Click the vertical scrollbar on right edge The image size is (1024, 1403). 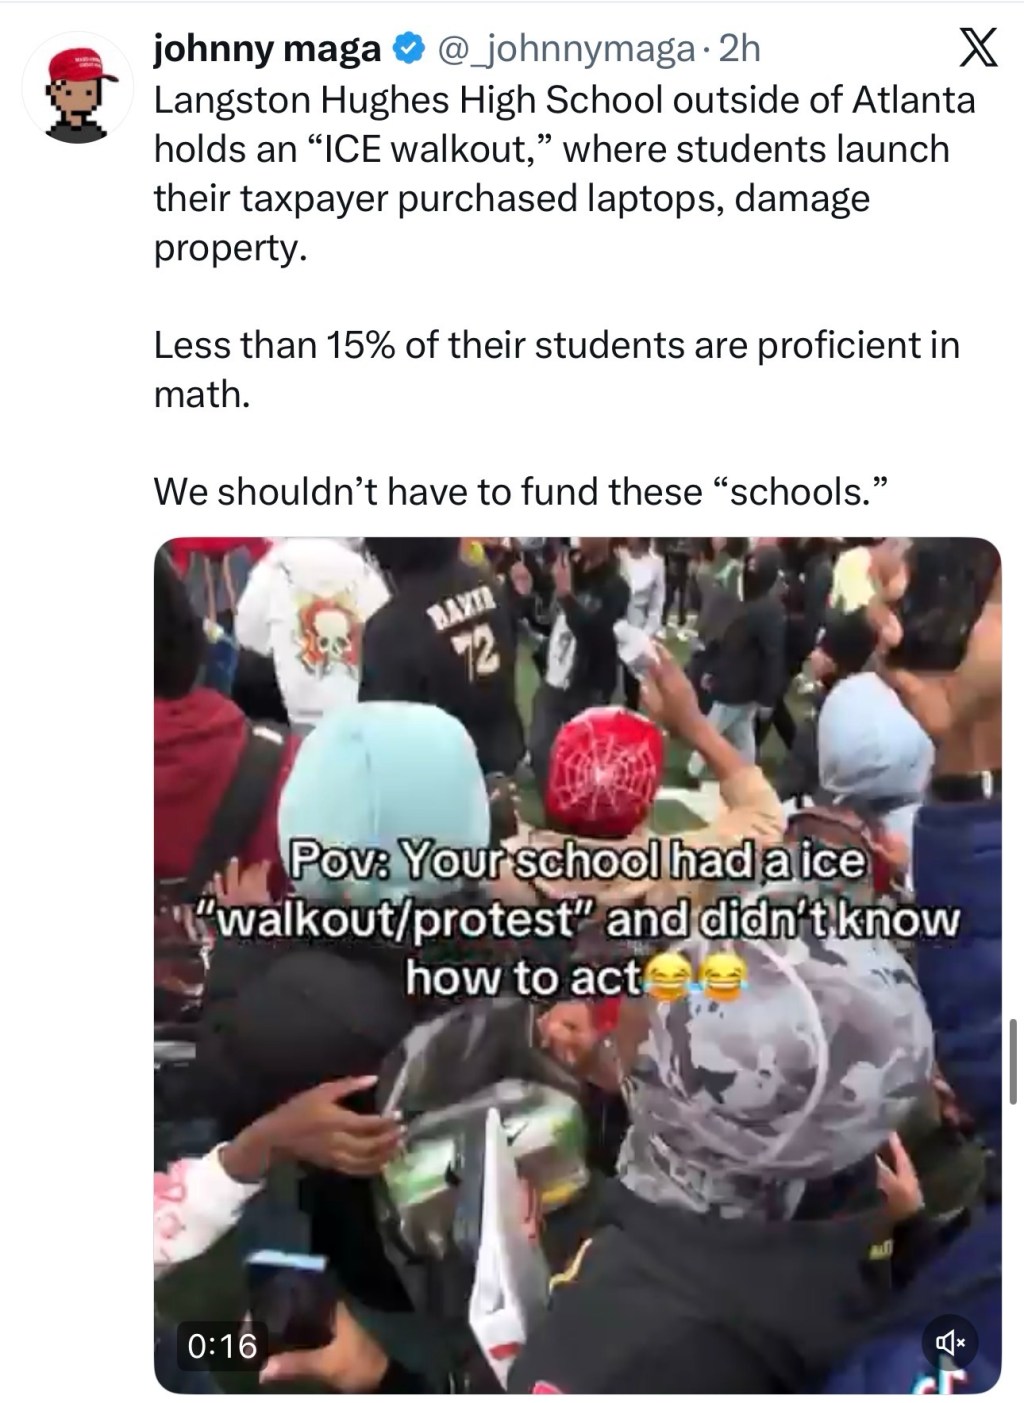(1014, 1061)
